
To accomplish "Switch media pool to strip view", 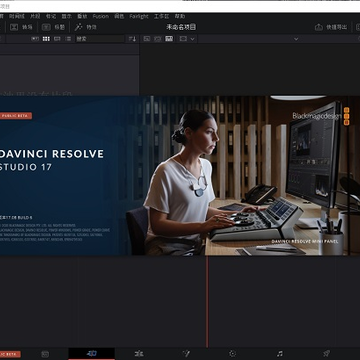I will tap(57, 39).
